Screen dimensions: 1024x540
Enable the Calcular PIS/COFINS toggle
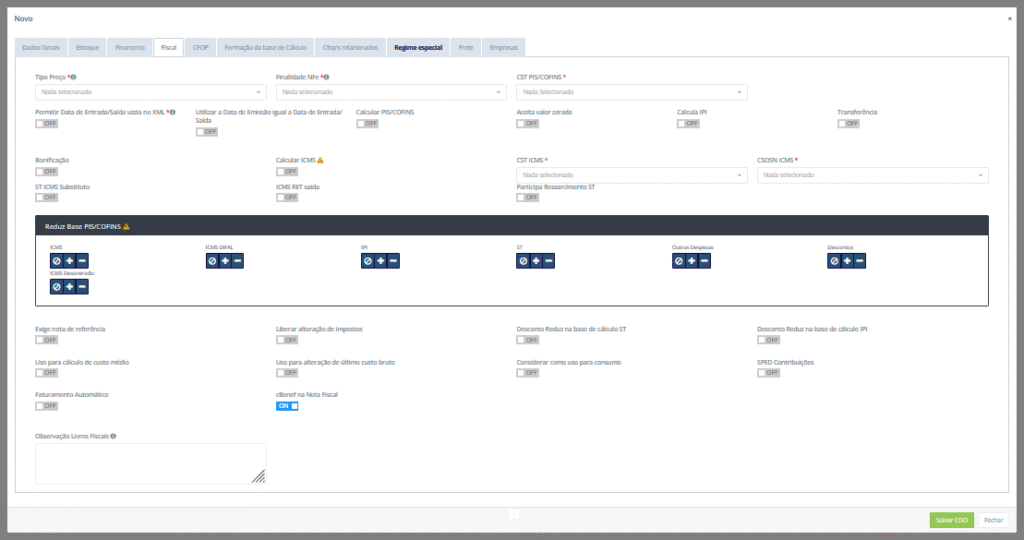pos(367,124)
